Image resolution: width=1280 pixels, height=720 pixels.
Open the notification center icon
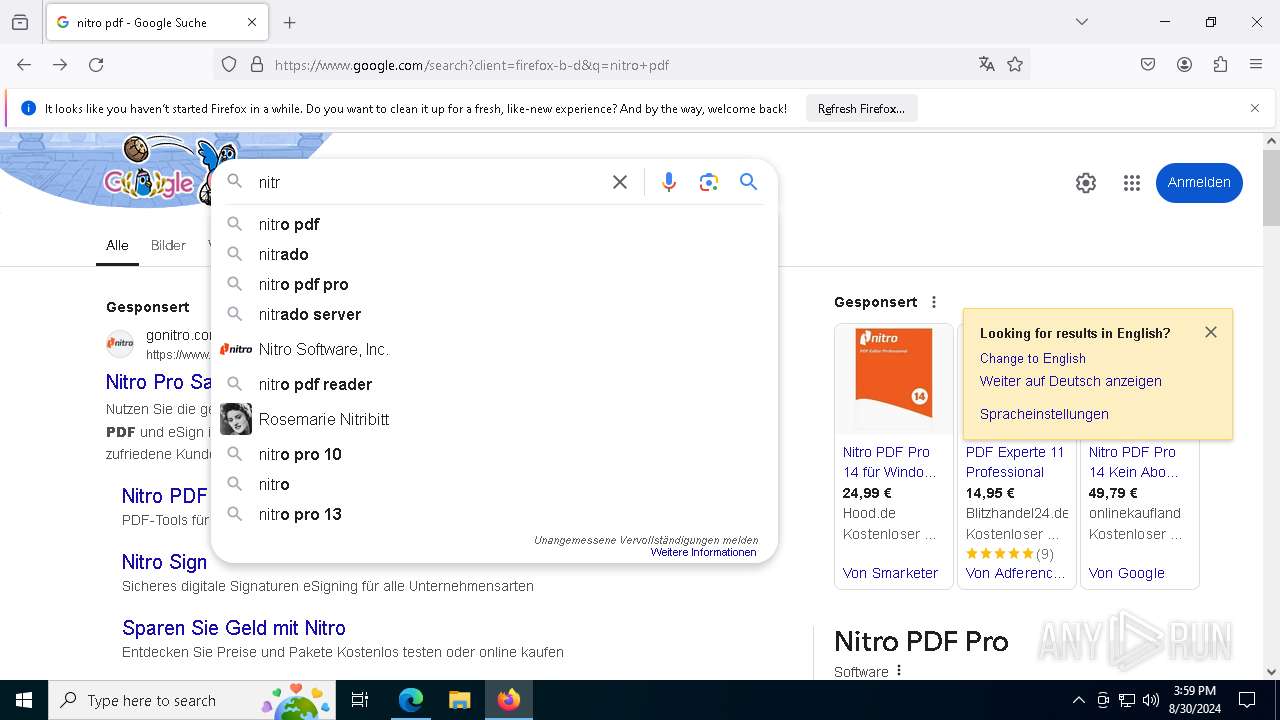1247,700
